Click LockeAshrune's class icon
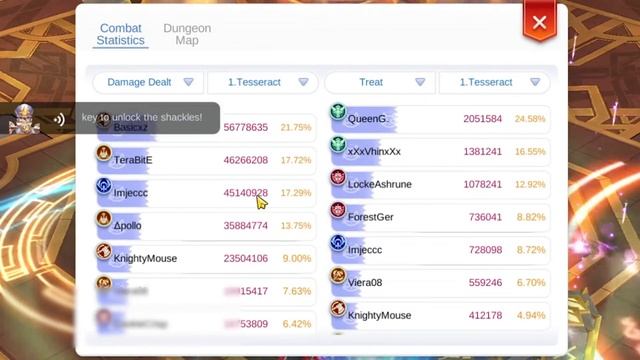The height and width of the screenshot is (360, 640). (x=338, y=177)
